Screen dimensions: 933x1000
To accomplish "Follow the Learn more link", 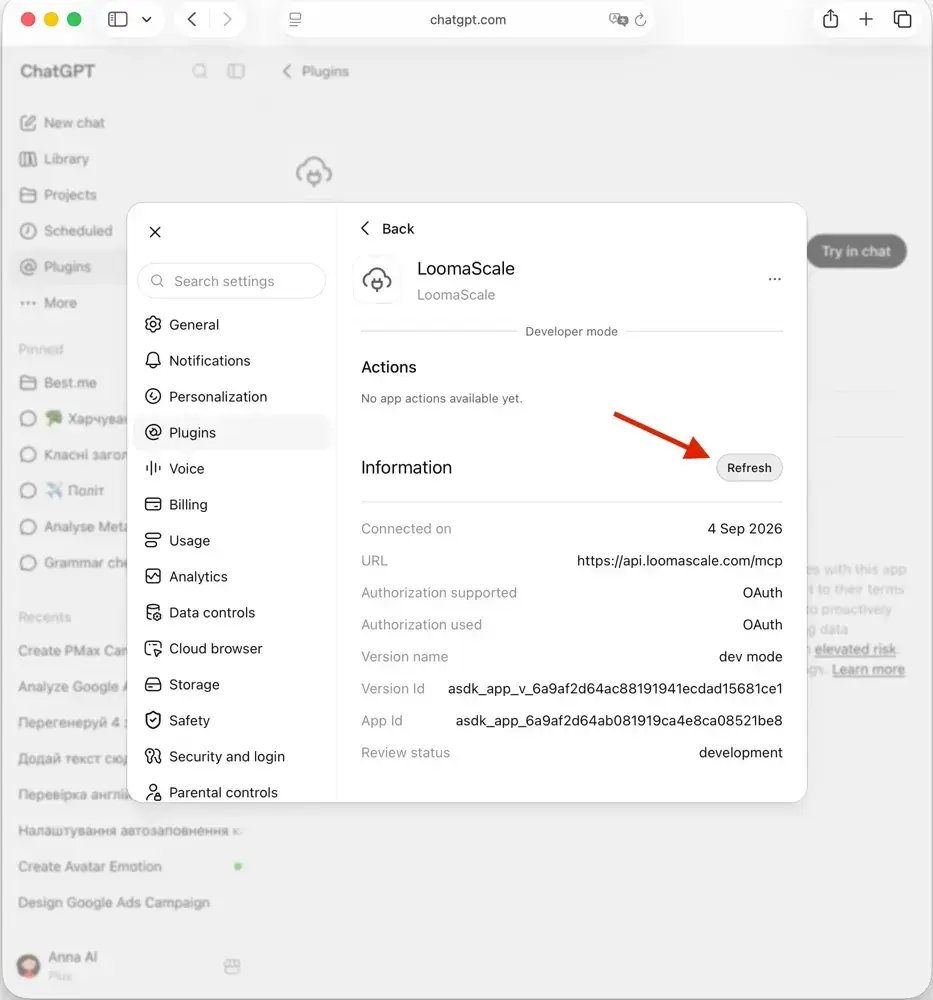I will click(868, 670).
